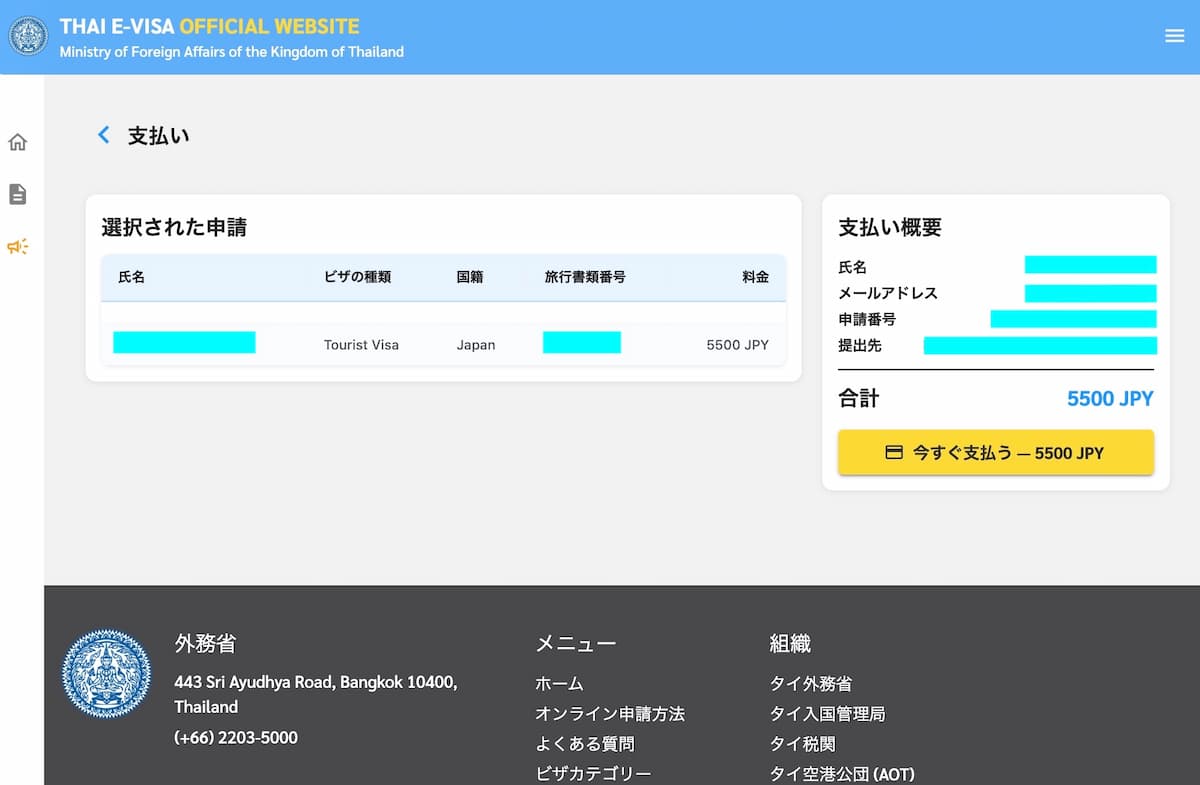Visit the タイ入国管理局 footer link
1200x785 pixels.
click(x=827, y=714)
